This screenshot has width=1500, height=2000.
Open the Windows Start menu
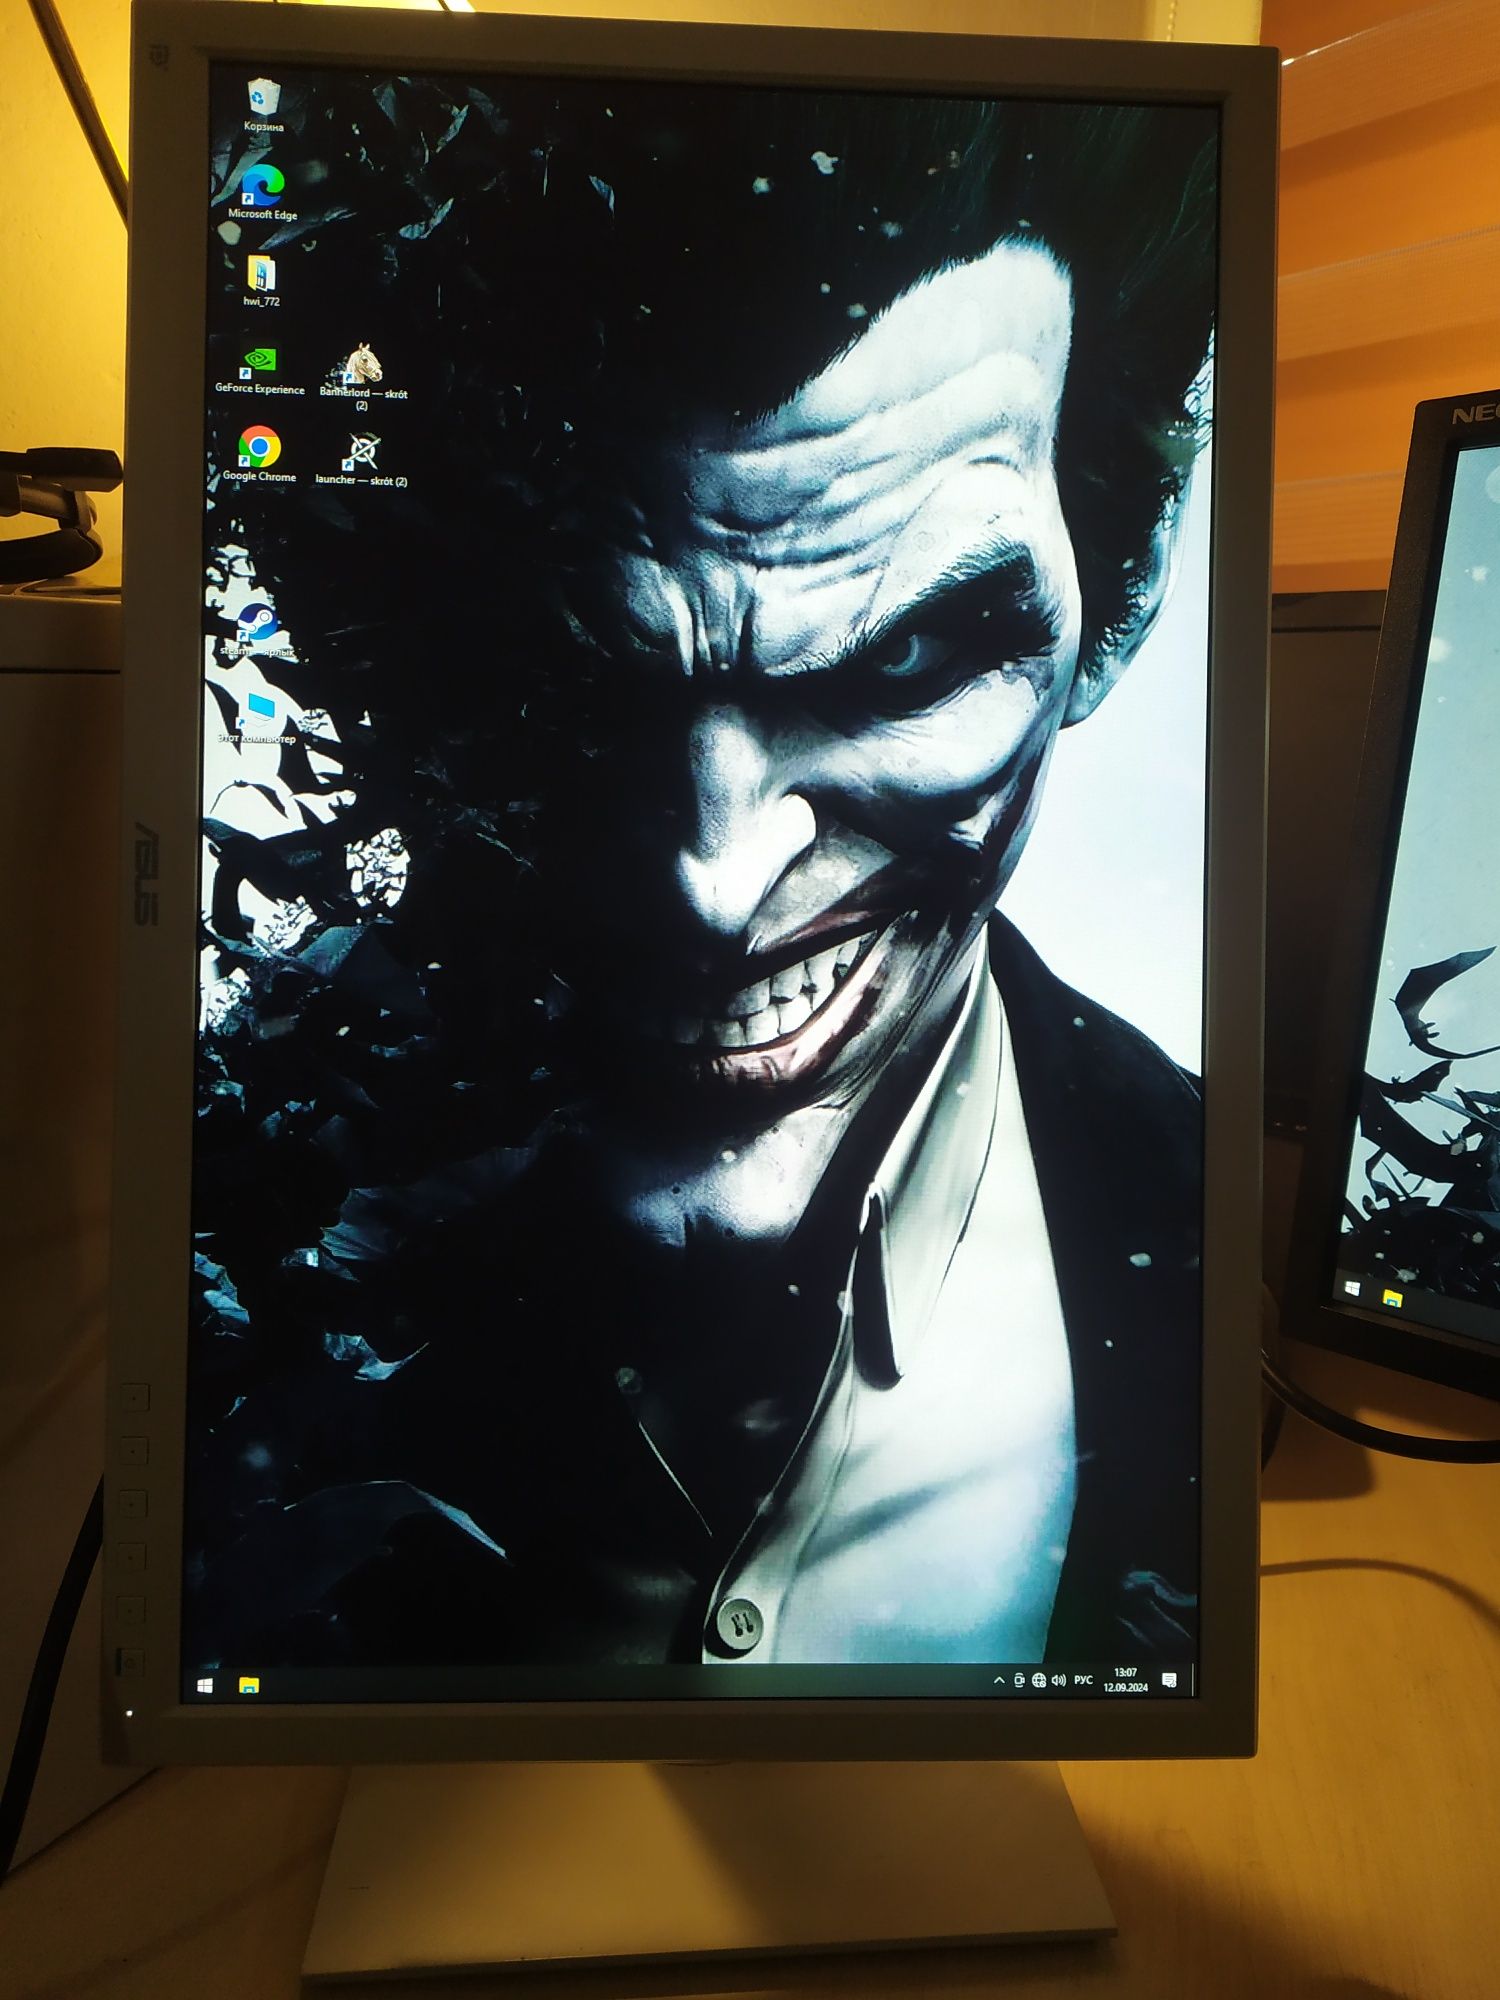205,1686
